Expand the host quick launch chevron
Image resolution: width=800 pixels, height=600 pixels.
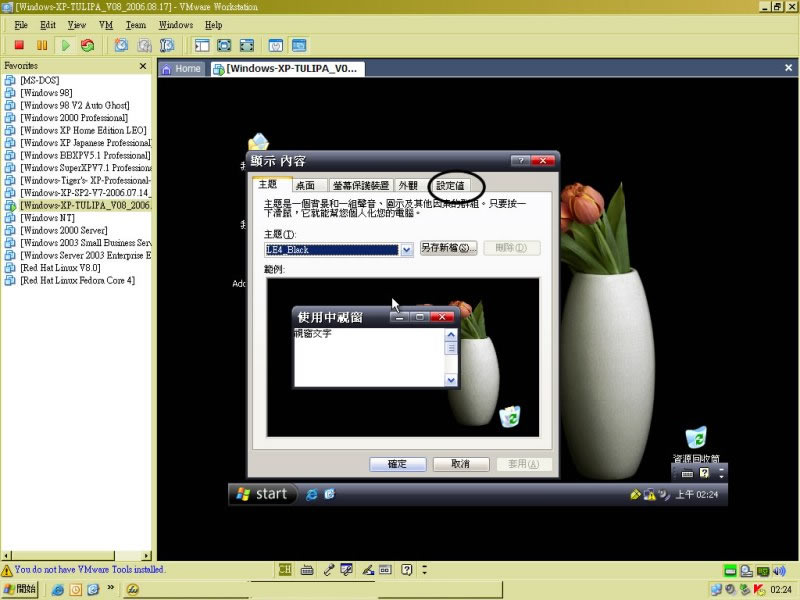click(111, 588)
